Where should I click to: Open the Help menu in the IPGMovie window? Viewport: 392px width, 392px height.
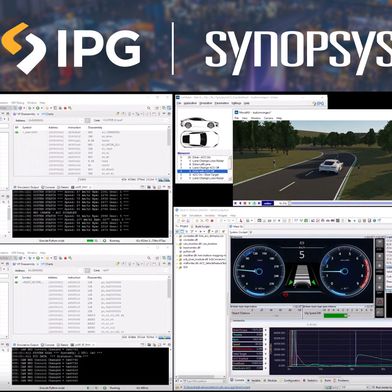pos(279,118)
